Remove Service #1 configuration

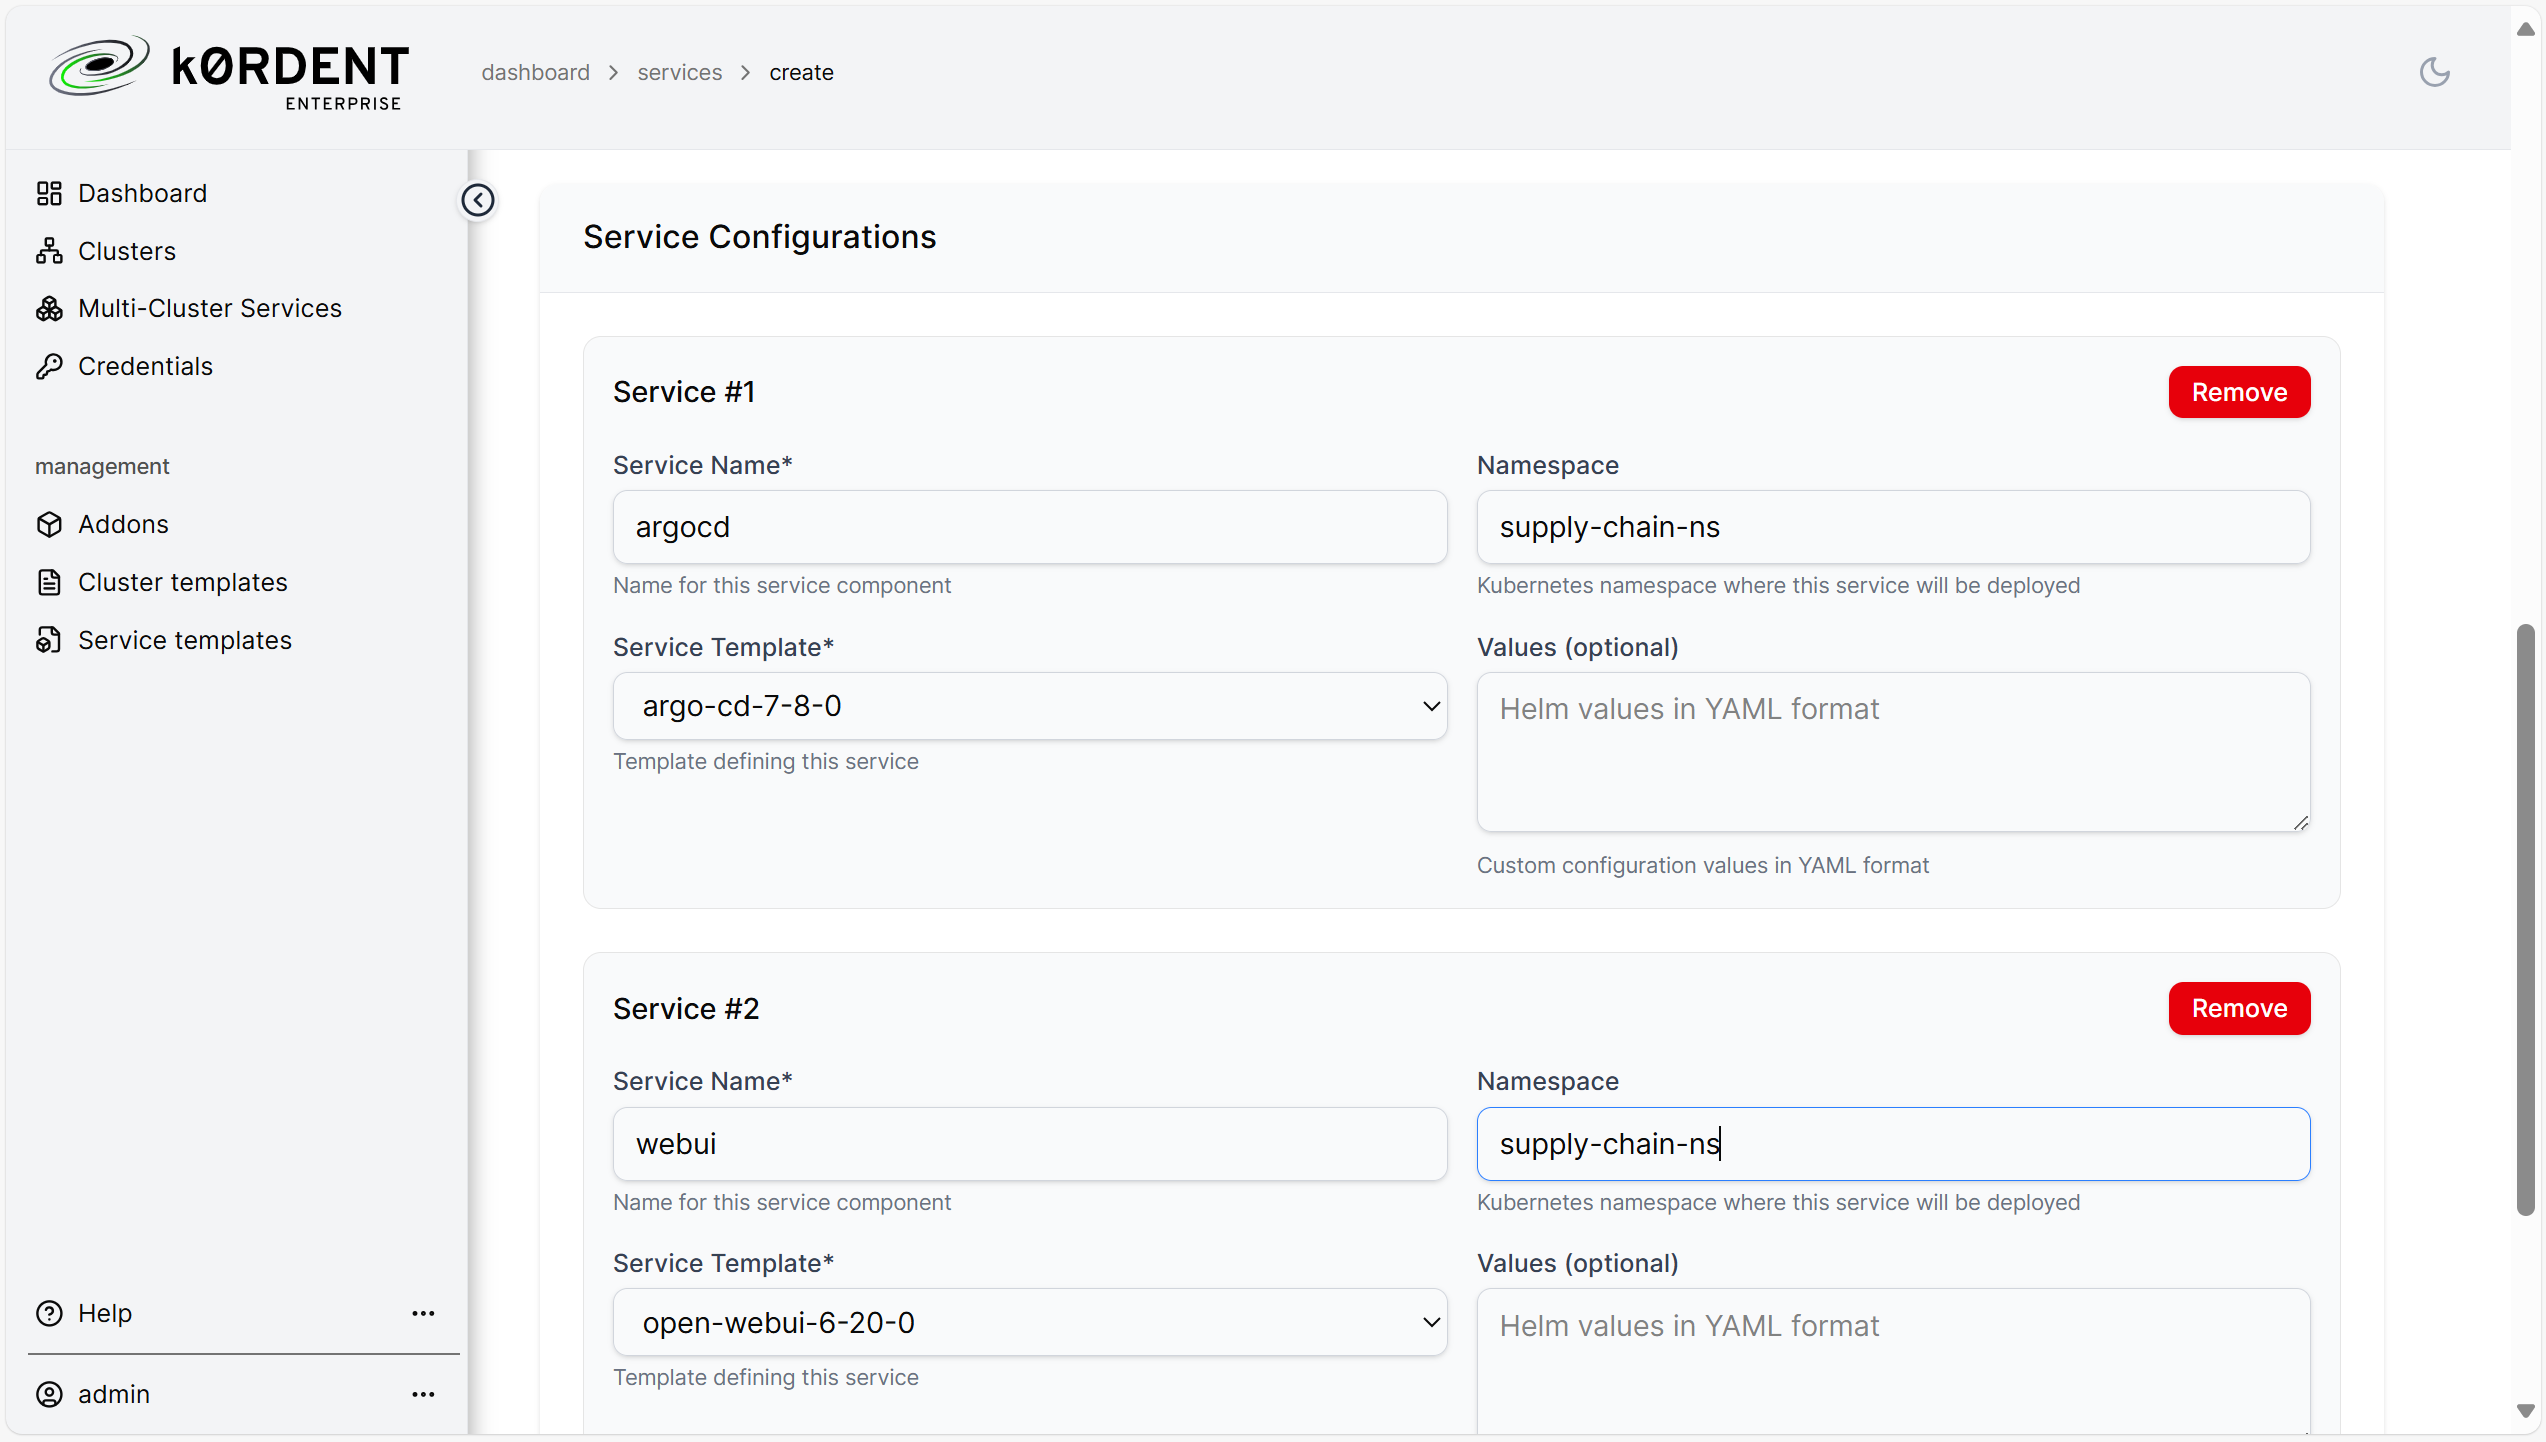click(x=2239, y=392)
